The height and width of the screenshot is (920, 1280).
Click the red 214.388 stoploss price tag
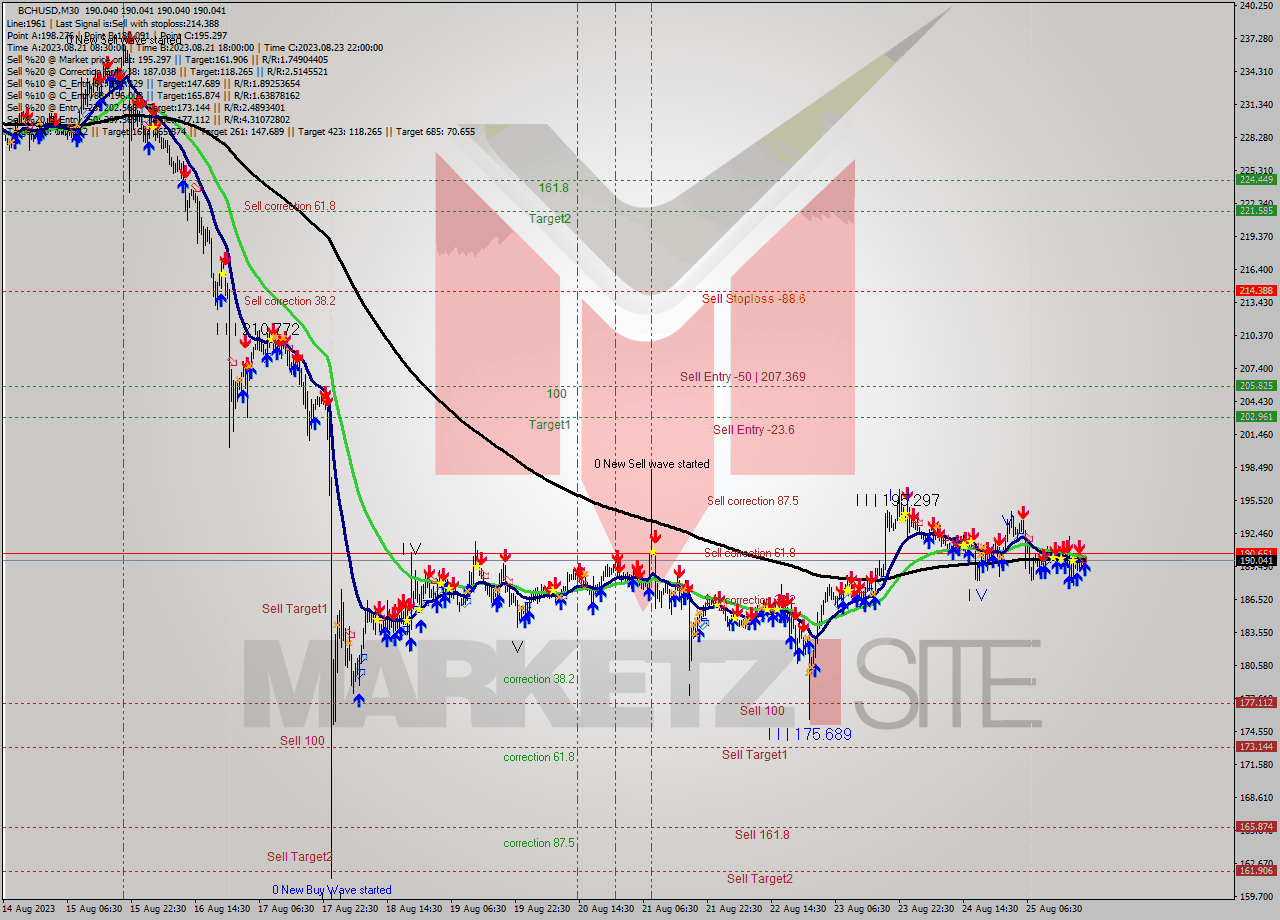[1256, 291]
